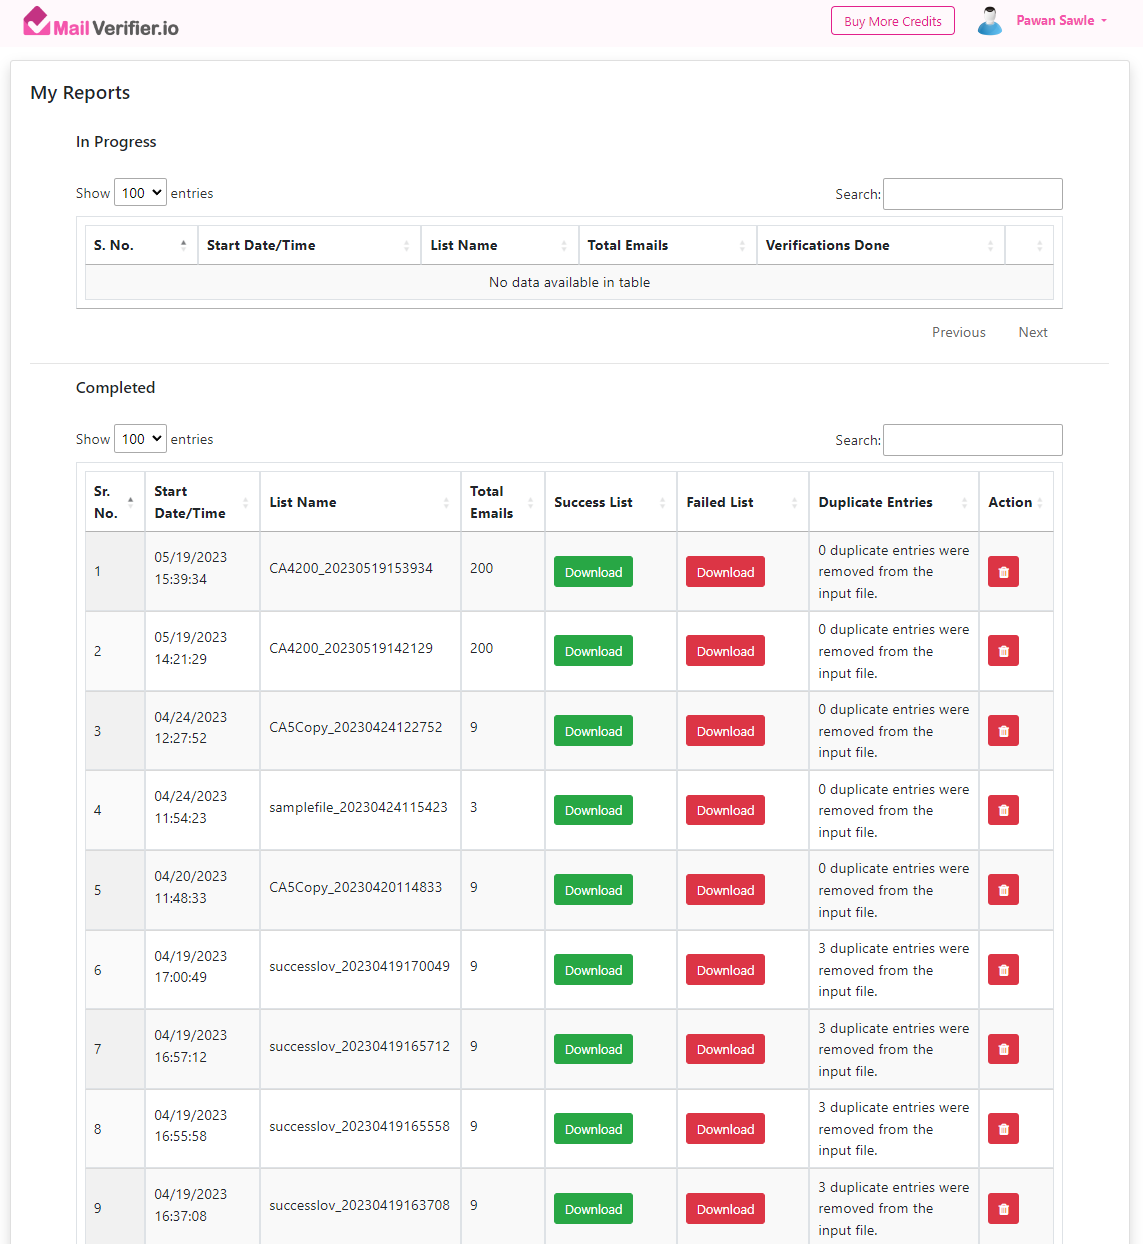Sort Completed table by Failed List
The image size is (1143, 1244).
pyautogui.click(x=743, y=502)
